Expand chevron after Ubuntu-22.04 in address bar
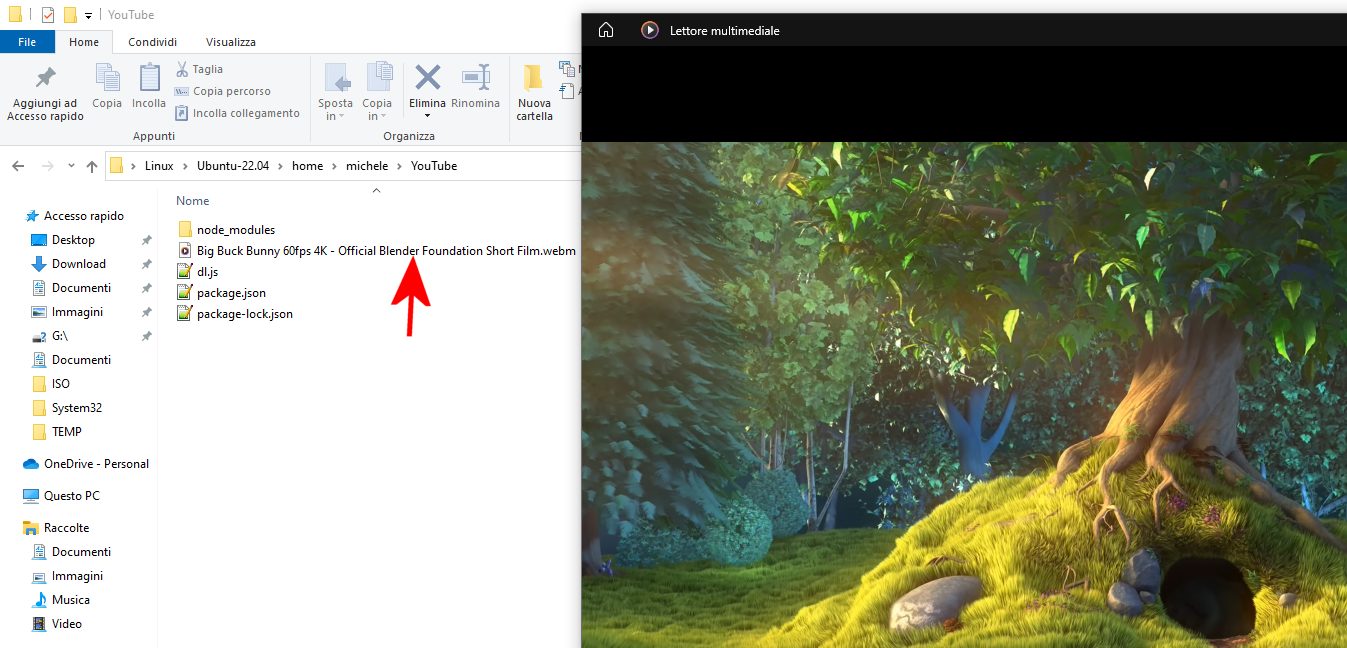The width and height of the screenshot is (1347, 648). point(281,166)
